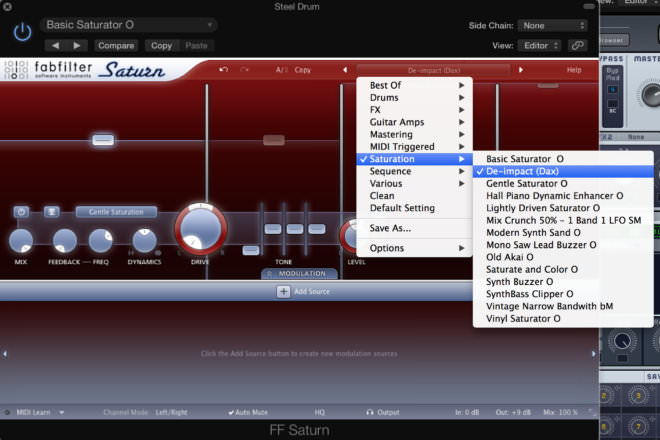Expand the Mastering preset submenu
Viewport: 660px width, 440px height.
tap(415, 134)
